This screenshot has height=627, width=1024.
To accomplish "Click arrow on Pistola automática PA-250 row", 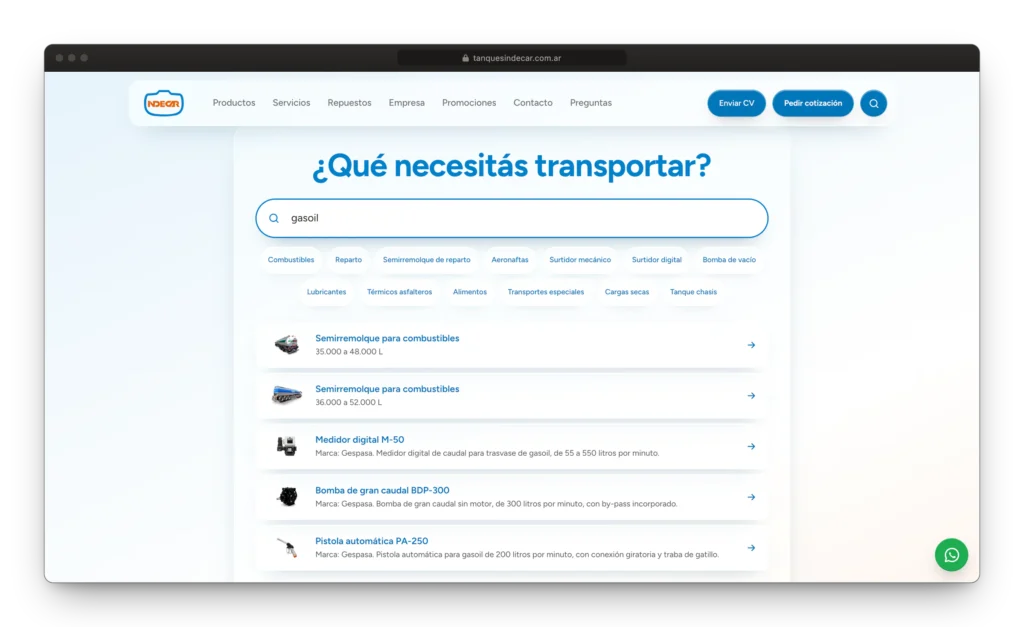I will [x=751, y=548].
